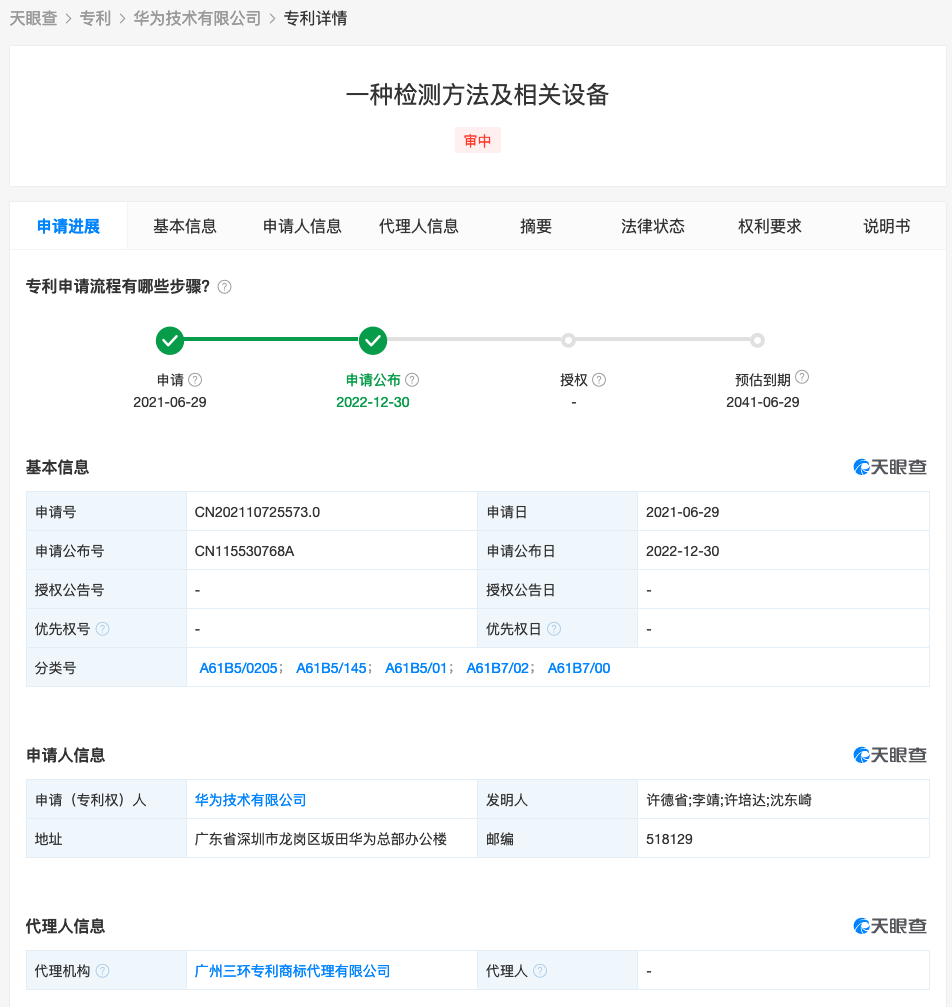
Task: Click the 申请公布 step help icon
Action: click(x=413, y=379)
